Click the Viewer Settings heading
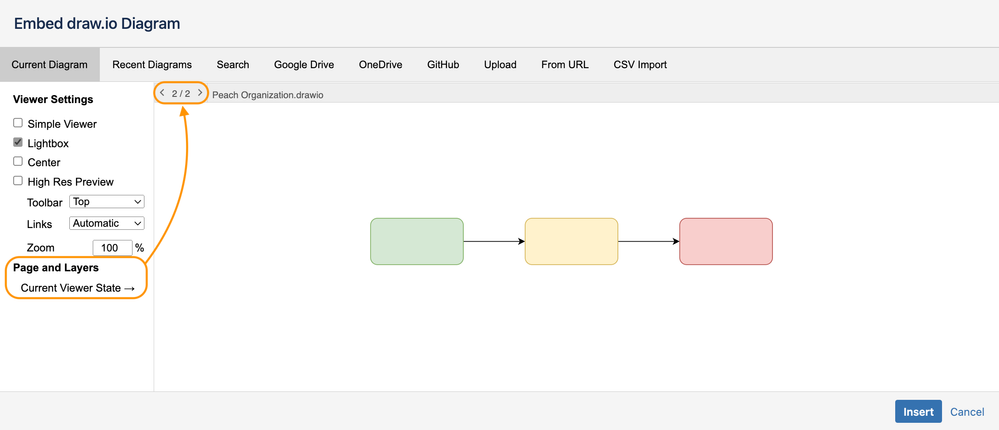 [53, 99]
